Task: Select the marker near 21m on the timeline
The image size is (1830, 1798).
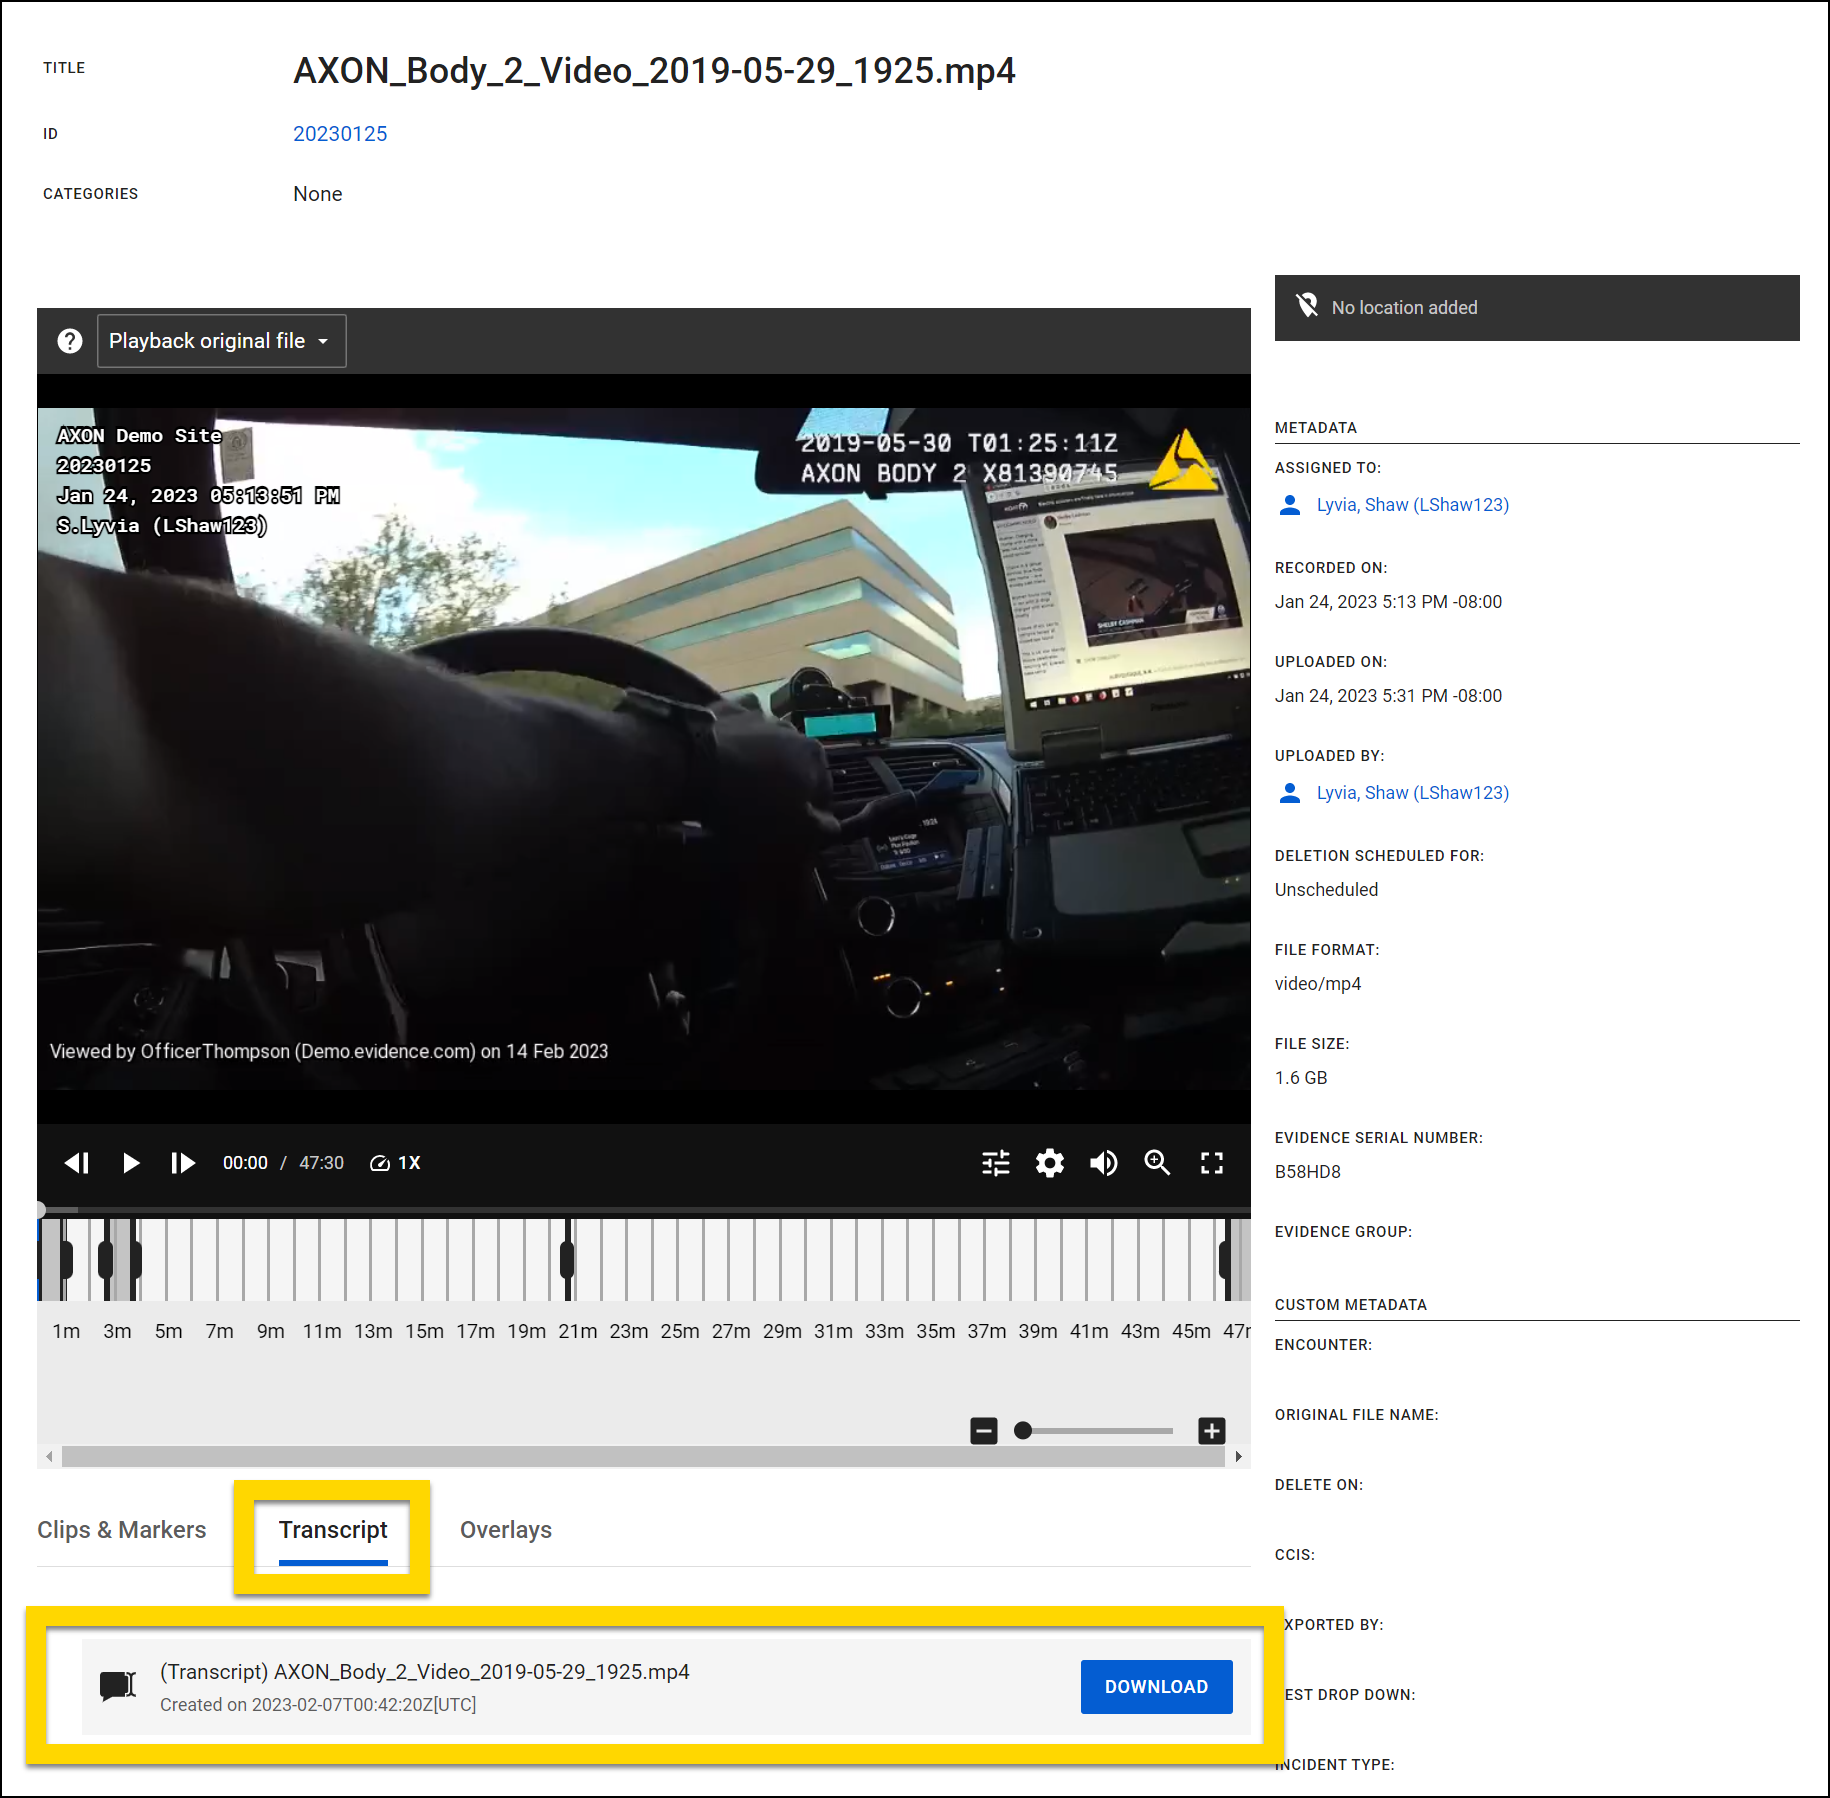Action: pyautogui.click(x=566, y=1259)
